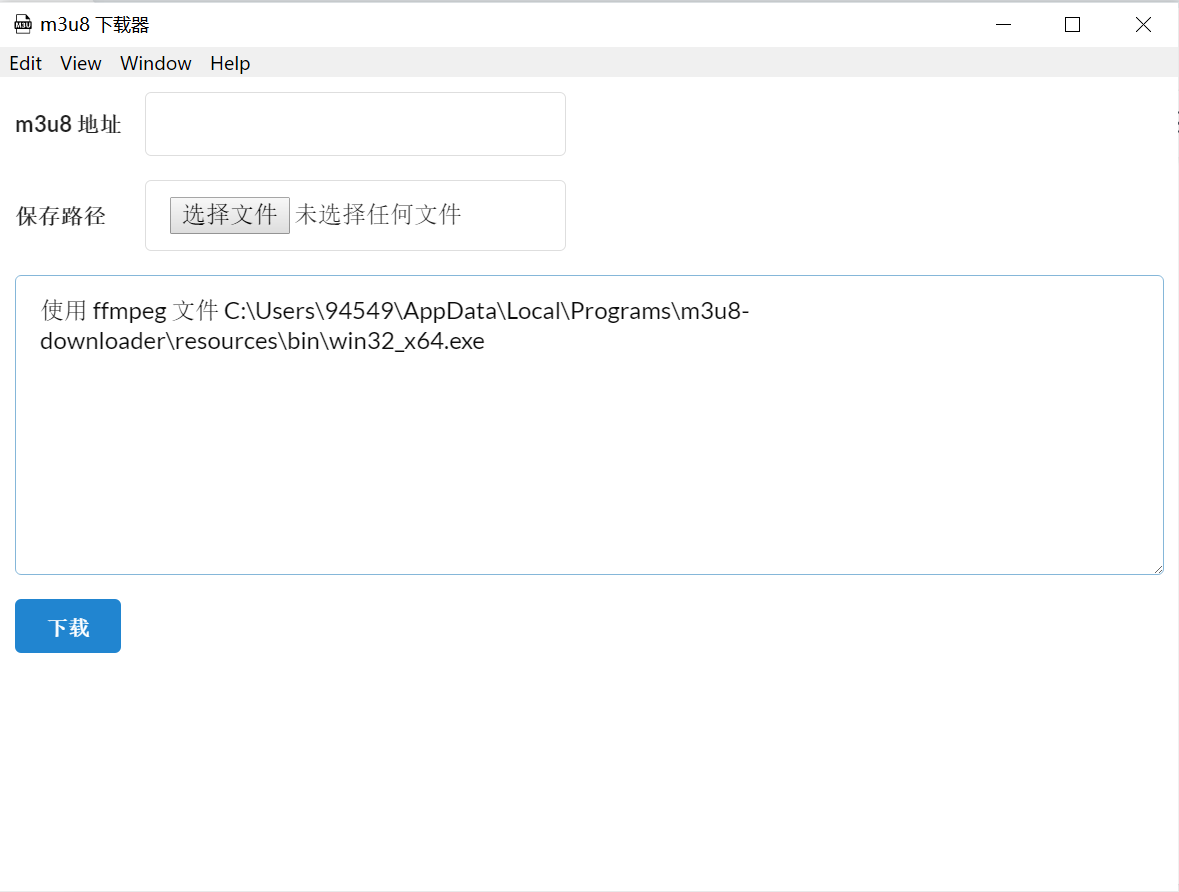The height and width of the screenshot is (892, 1179).
Task: Minimize the m3u8 下载器 window
Action: [1002, 25]
